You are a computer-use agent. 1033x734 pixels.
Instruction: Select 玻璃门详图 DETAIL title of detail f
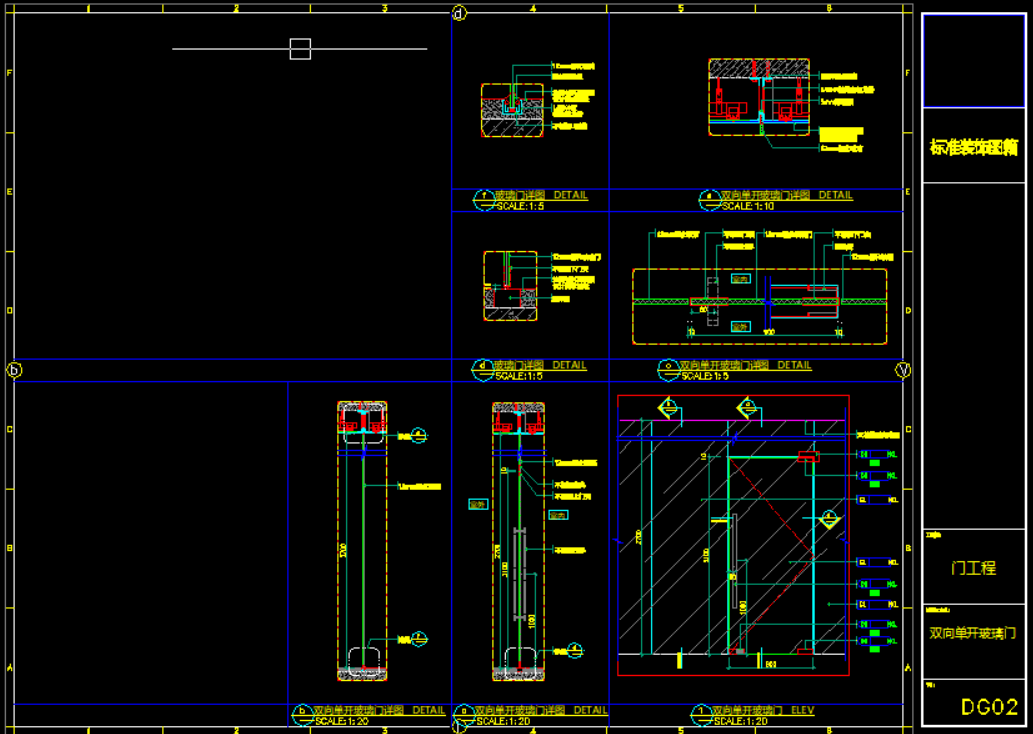pyautogui.click(x=542, y=195)
